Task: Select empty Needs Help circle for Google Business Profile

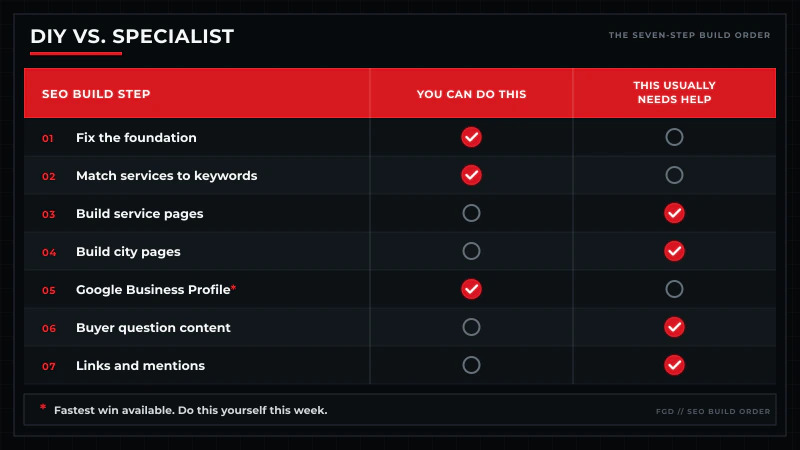Action: coord(674,289)
